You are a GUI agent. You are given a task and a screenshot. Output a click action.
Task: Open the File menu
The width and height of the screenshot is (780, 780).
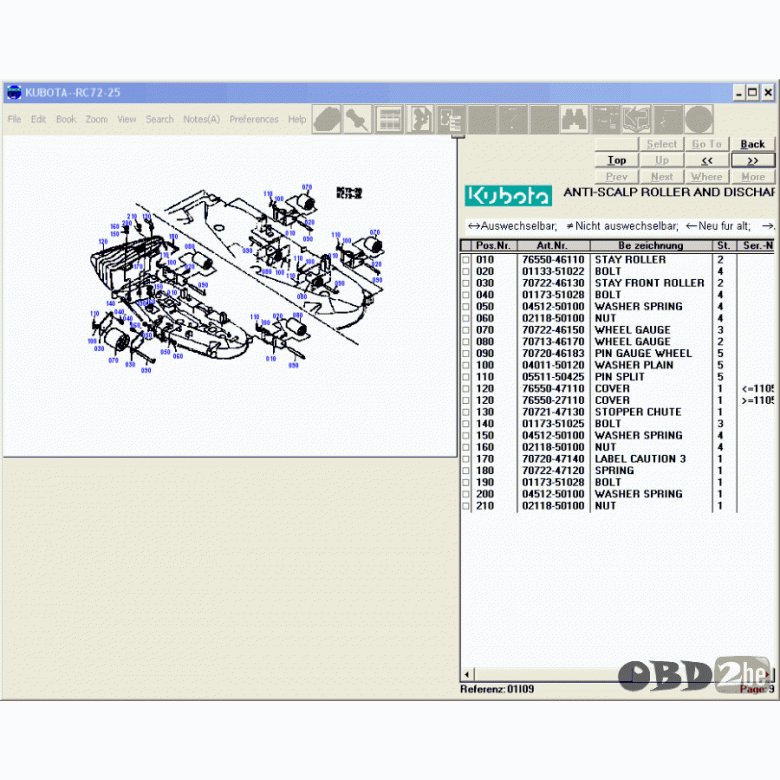[14, 119]
